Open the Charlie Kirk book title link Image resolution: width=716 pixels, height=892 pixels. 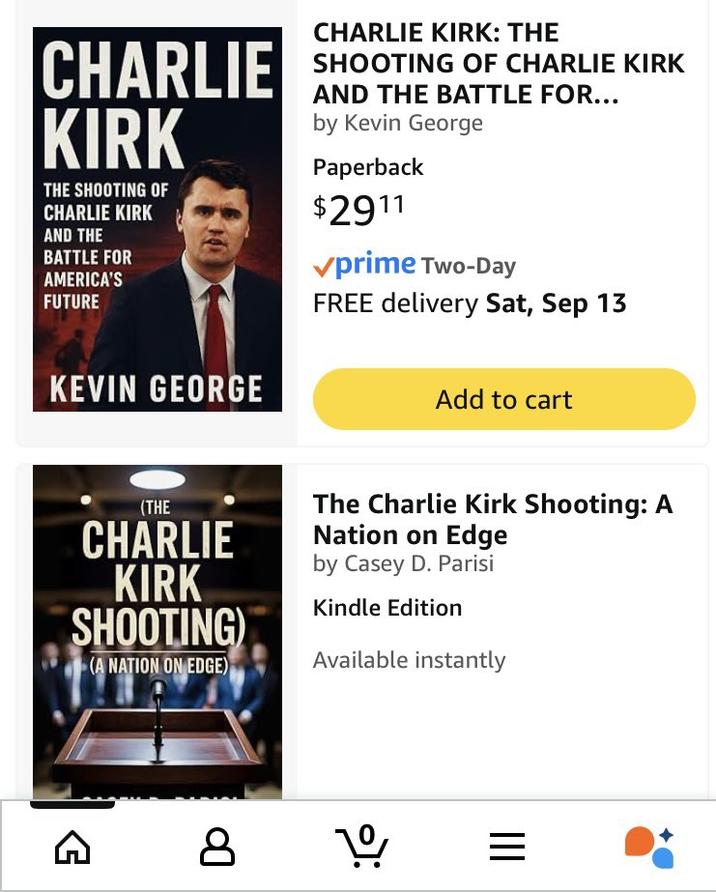click(x=499, y=62)
